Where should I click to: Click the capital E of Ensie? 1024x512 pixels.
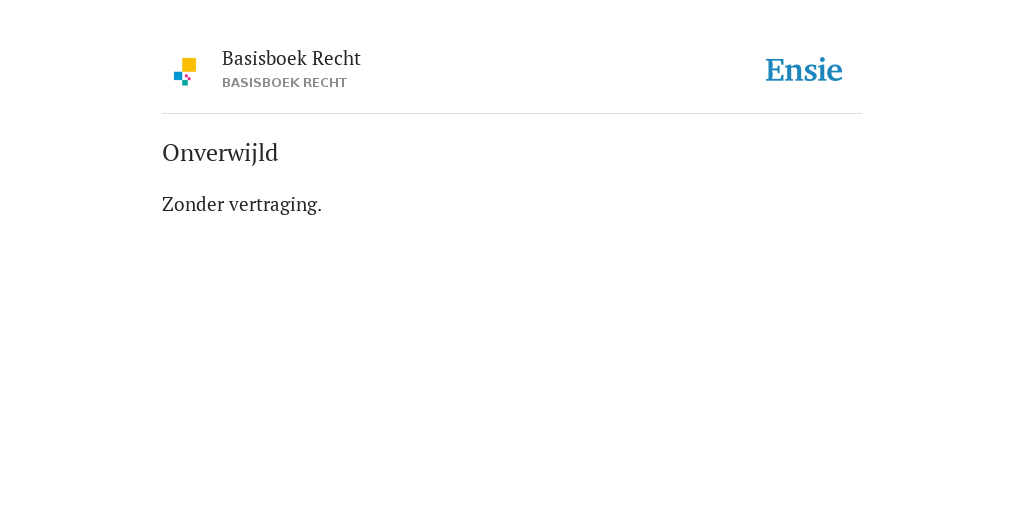775,70
